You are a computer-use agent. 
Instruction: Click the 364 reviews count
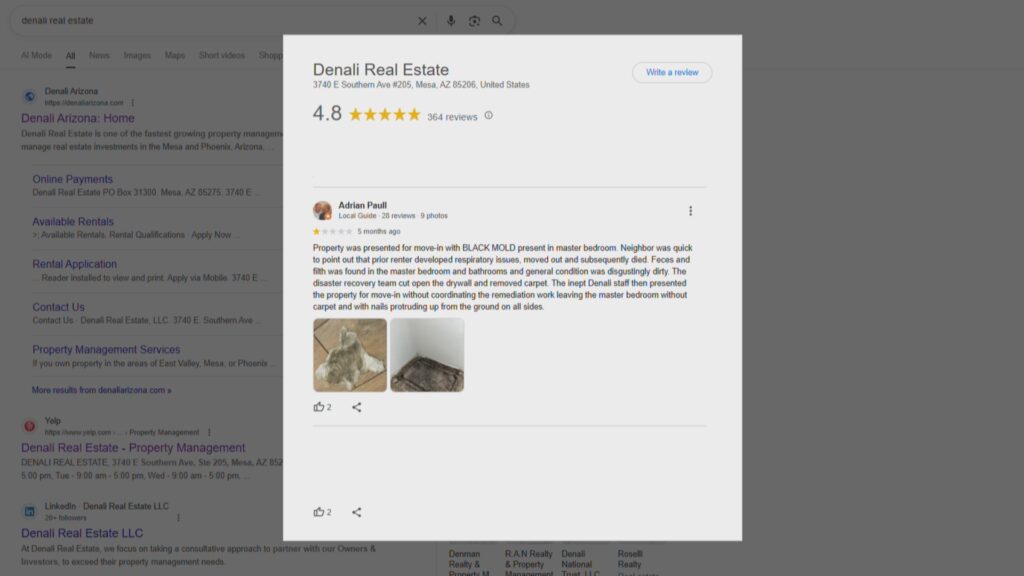click(x=452, y=117)
